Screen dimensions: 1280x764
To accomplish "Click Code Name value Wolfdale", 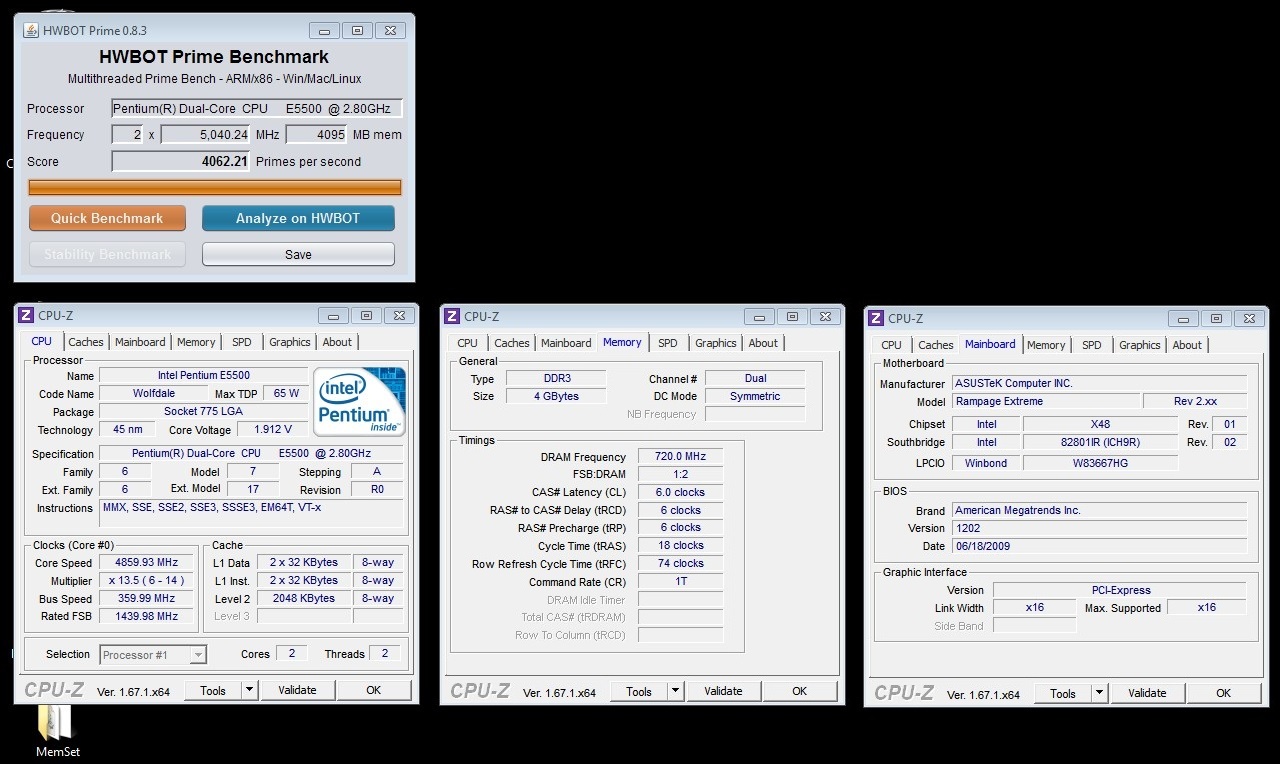I will 153,393.
